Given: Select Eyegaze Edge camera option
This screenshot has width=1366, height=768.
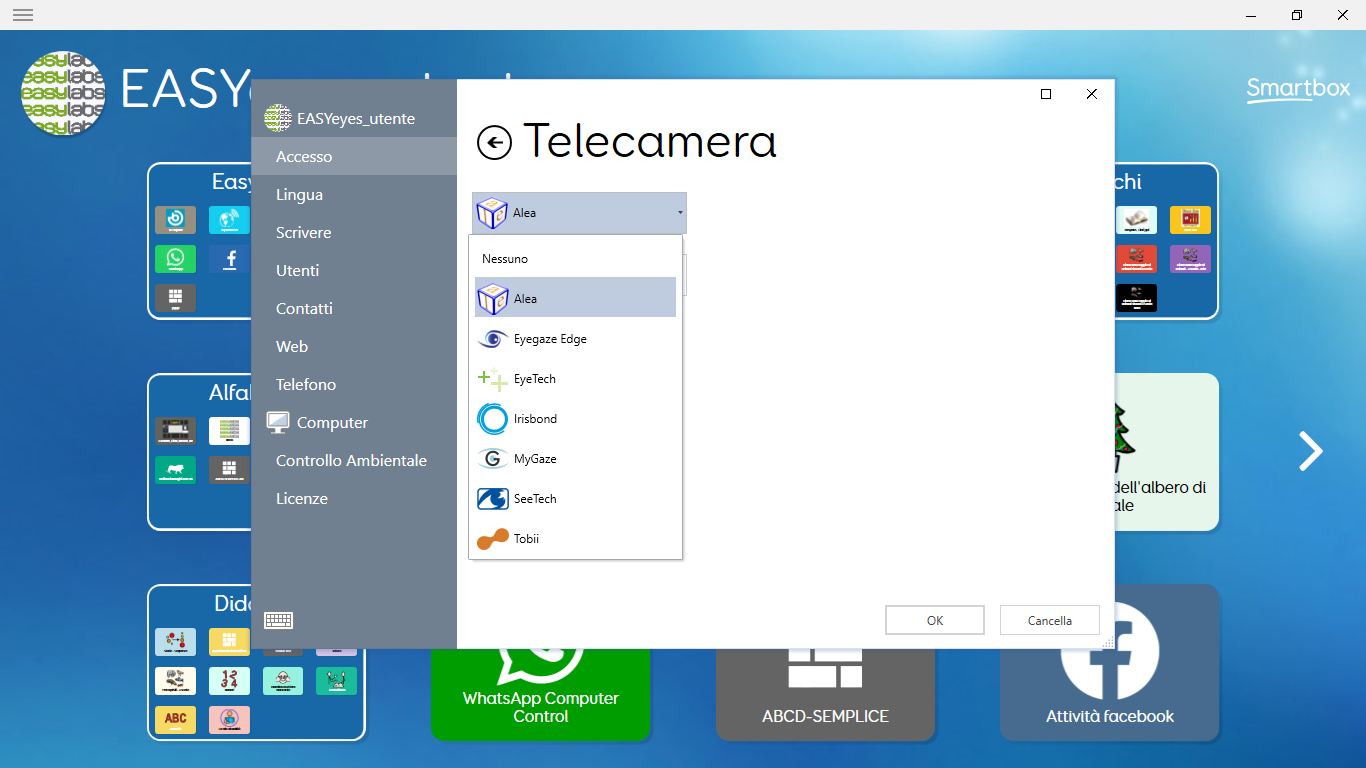Looking at the screenshot, I should click(x=575, y=339).
